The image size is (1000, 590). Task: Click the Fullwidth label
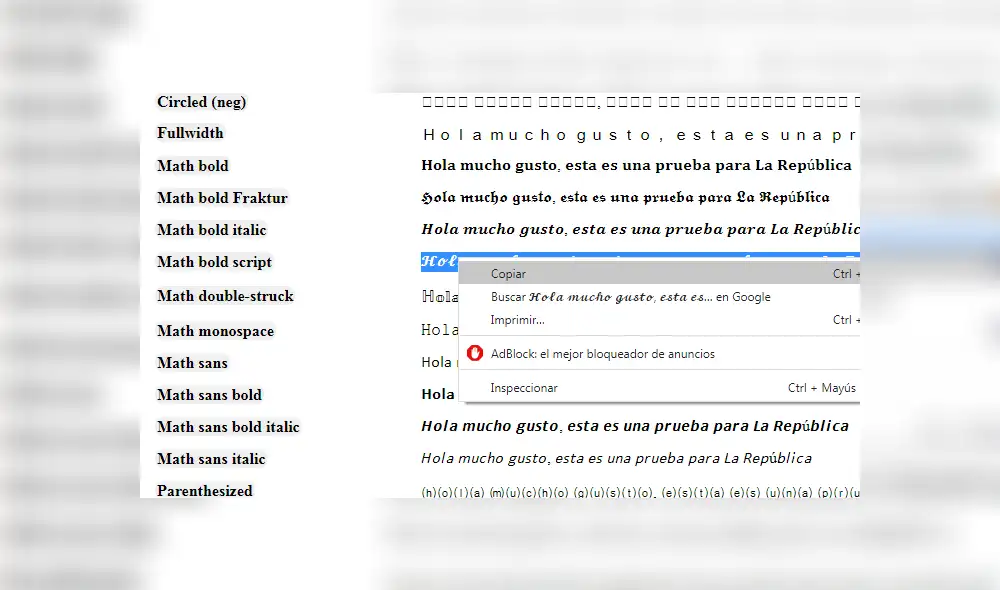click(190, 133)
